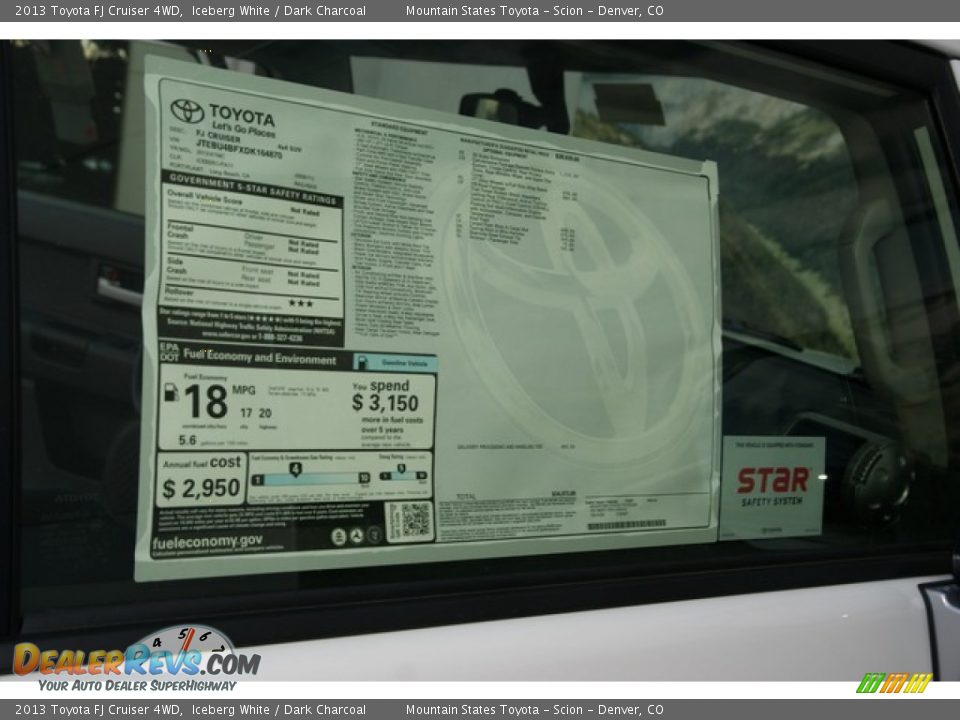
Task: Click the 'FJ CRUISER' model line on sticker
Action: coord(218,137)
